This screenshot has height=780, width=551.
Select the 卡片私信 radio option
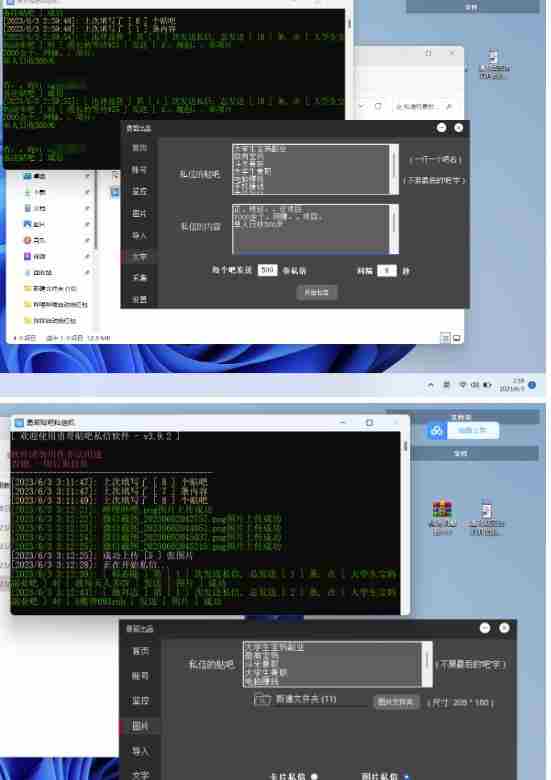click(x=314, y=776)
